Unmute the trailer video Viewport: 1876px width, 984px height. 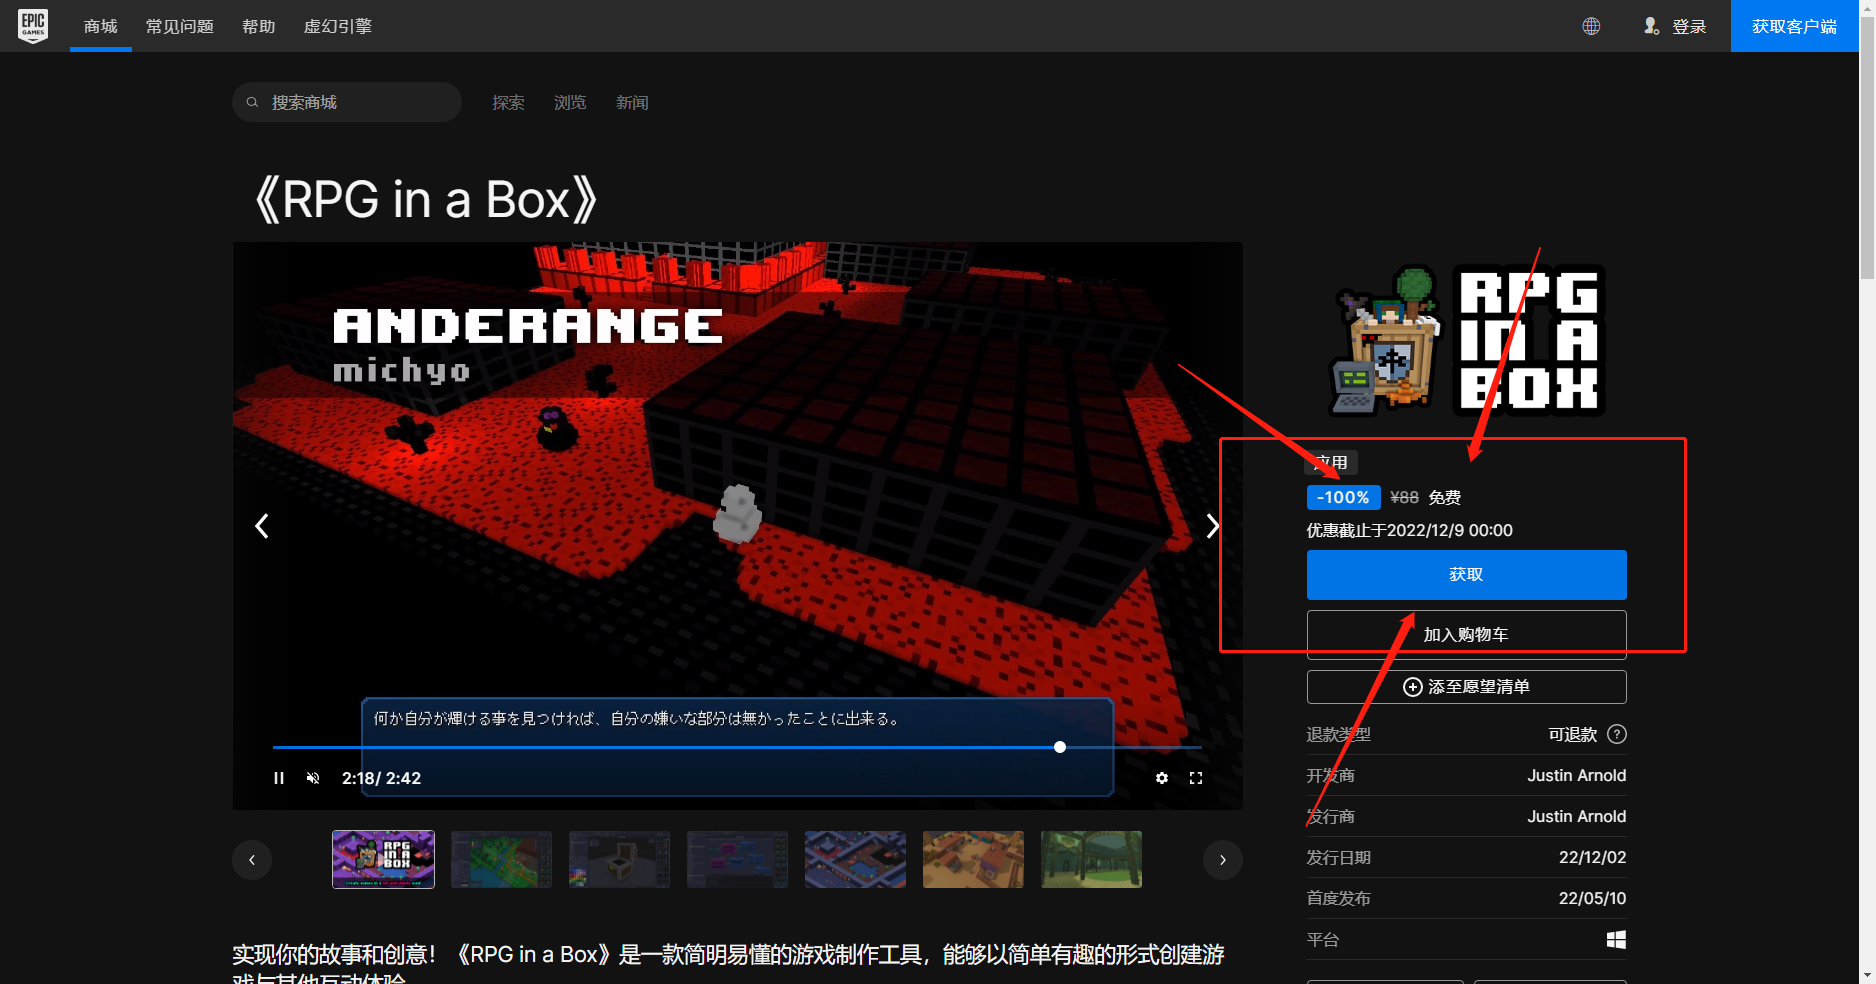click(x=313, y=777)
